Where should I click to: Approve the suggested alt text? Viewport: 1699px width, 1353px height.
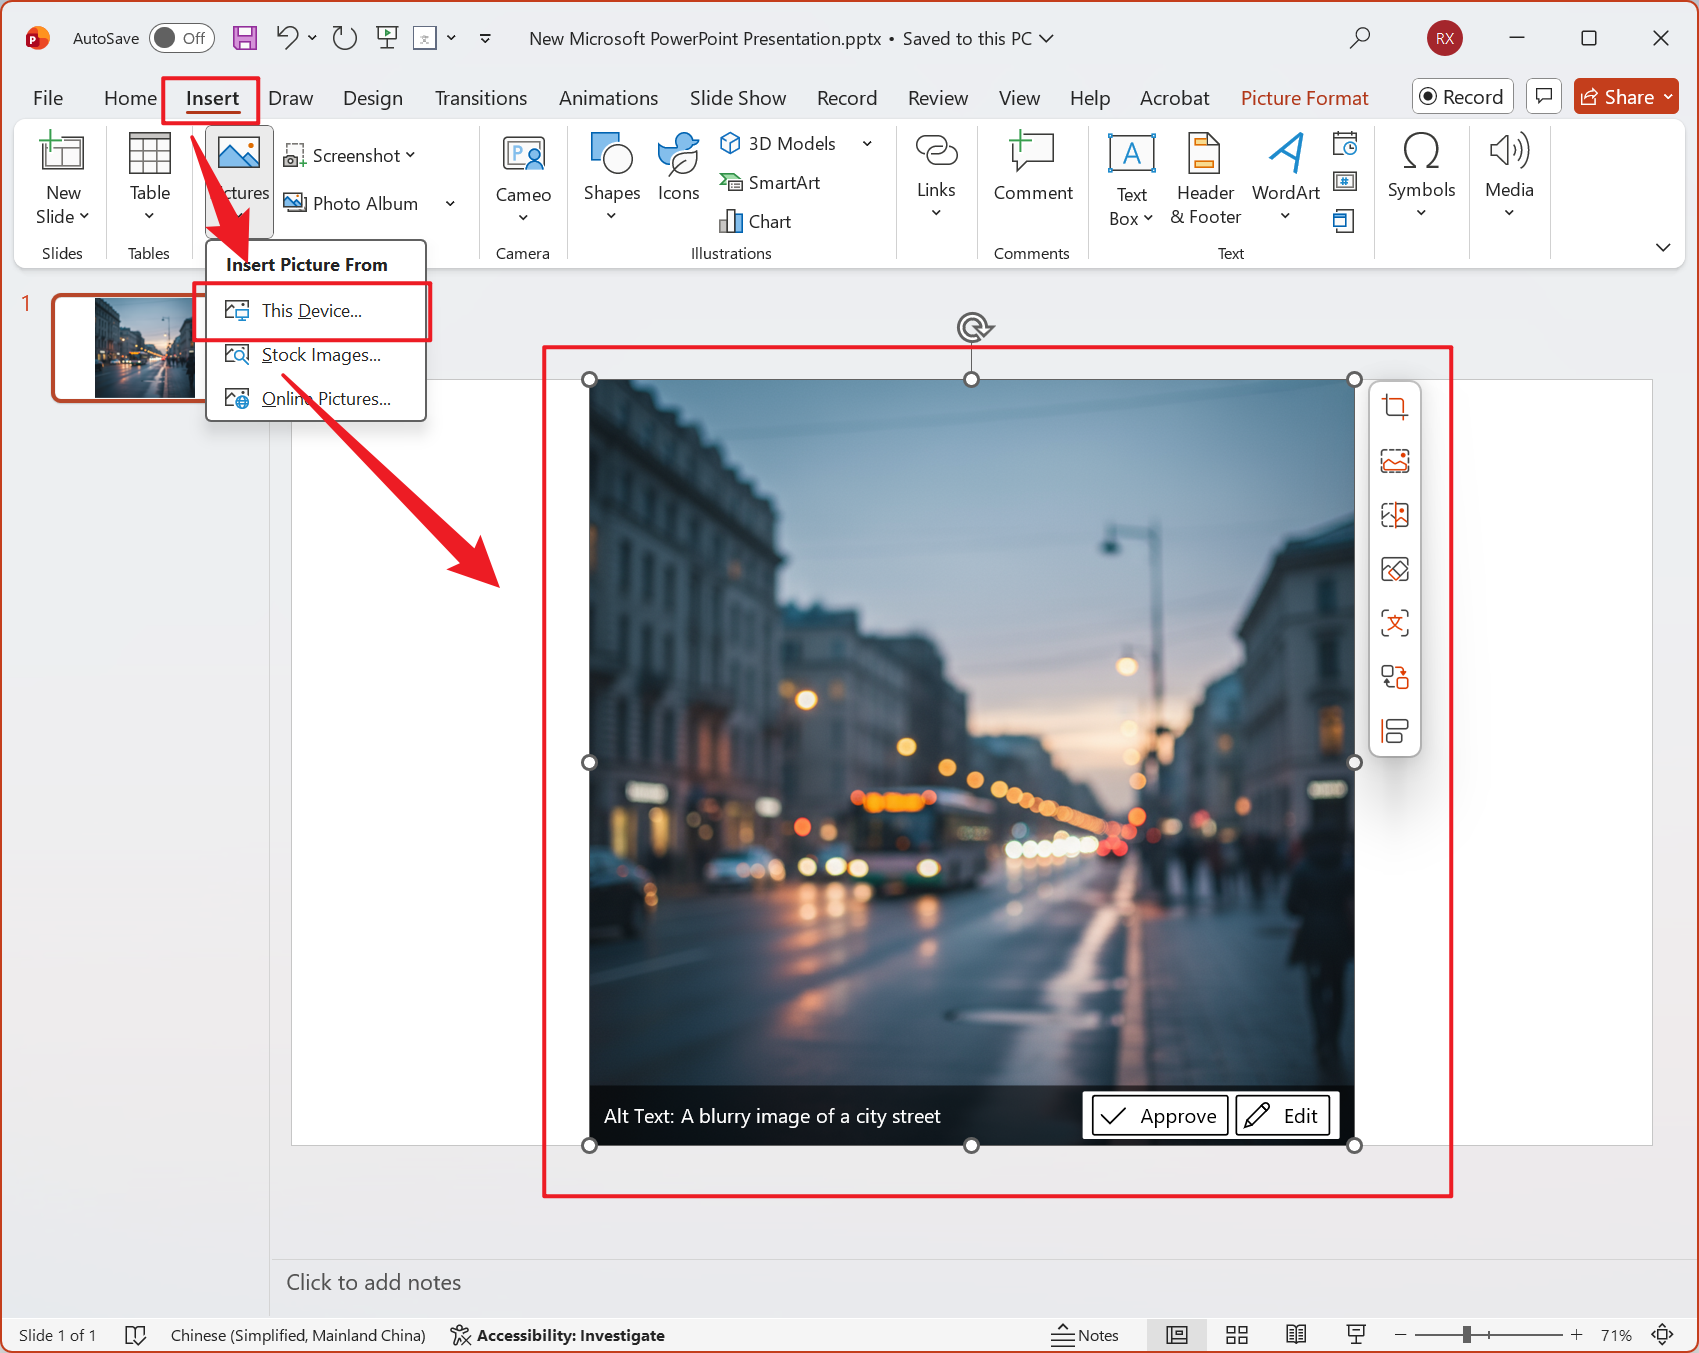click(x=1159, y=1116)
